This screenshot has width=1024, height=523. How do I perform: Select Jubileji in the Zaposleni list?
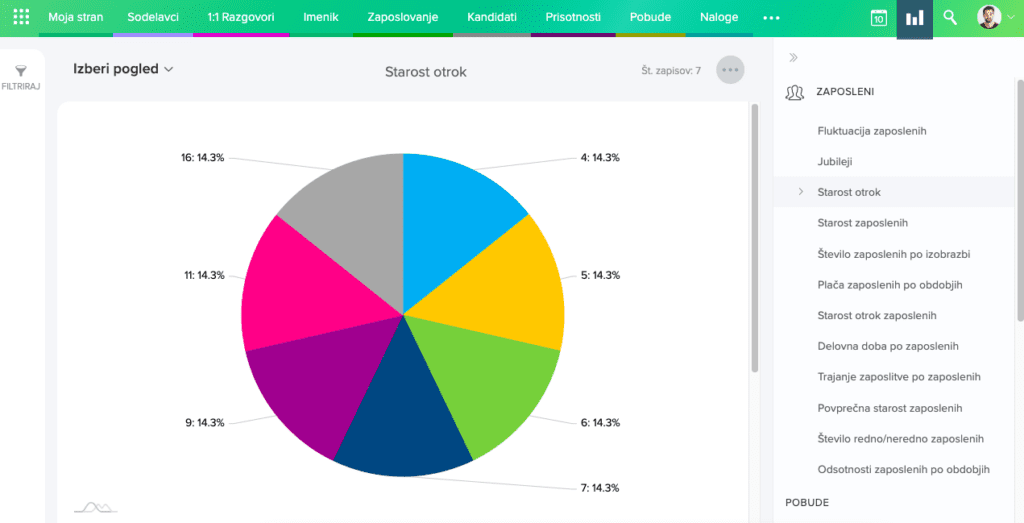click(834, 161)
